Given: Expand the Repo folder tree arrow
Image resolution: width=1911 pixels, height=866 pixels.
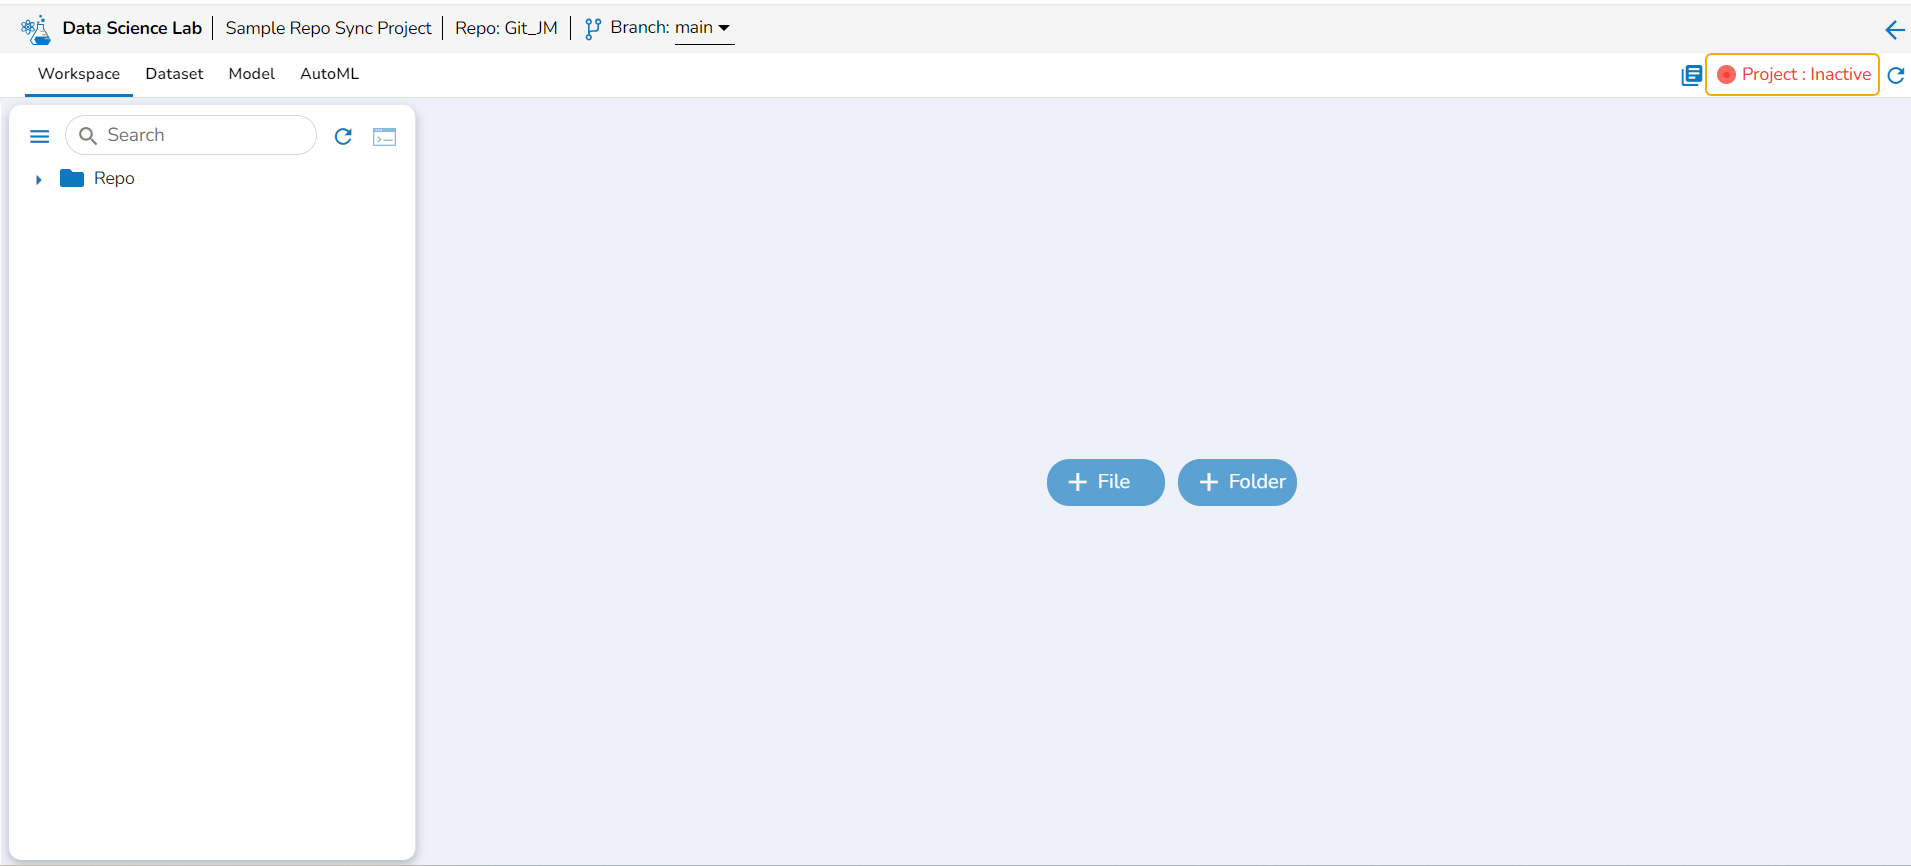Looking at the screenshot, I should tap(38, 180).
